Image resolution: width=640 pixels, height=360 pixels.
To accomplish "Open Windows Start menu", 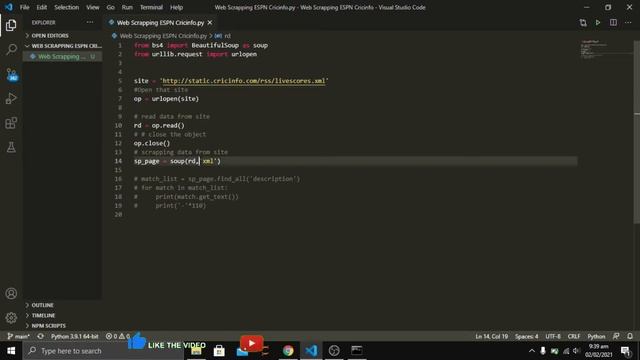I will (x=11, y=351).
